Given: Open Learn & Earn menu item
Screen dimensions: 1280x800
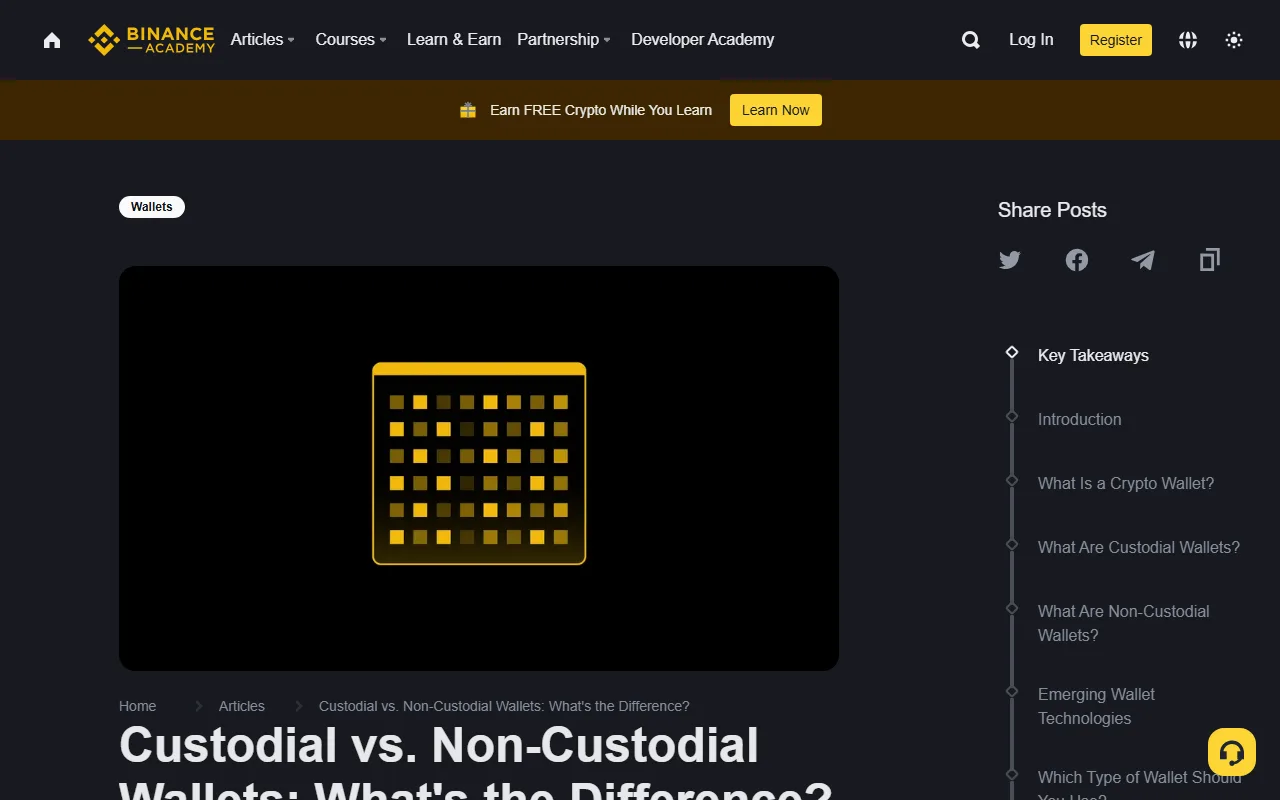Looking at the screenshot, I should [454, 40].
